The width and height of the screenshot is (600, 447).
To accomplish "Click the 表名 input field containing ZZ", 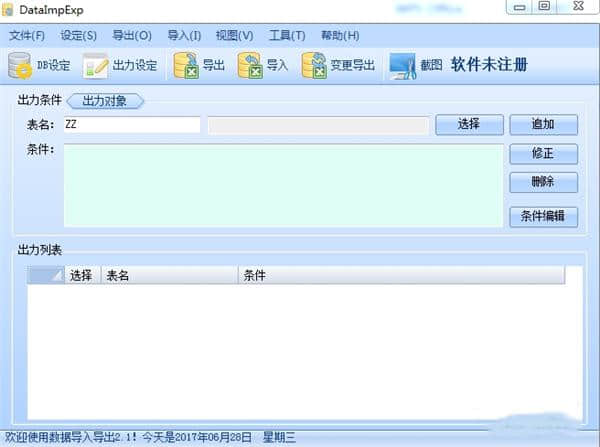I will (x=132, y=125).
